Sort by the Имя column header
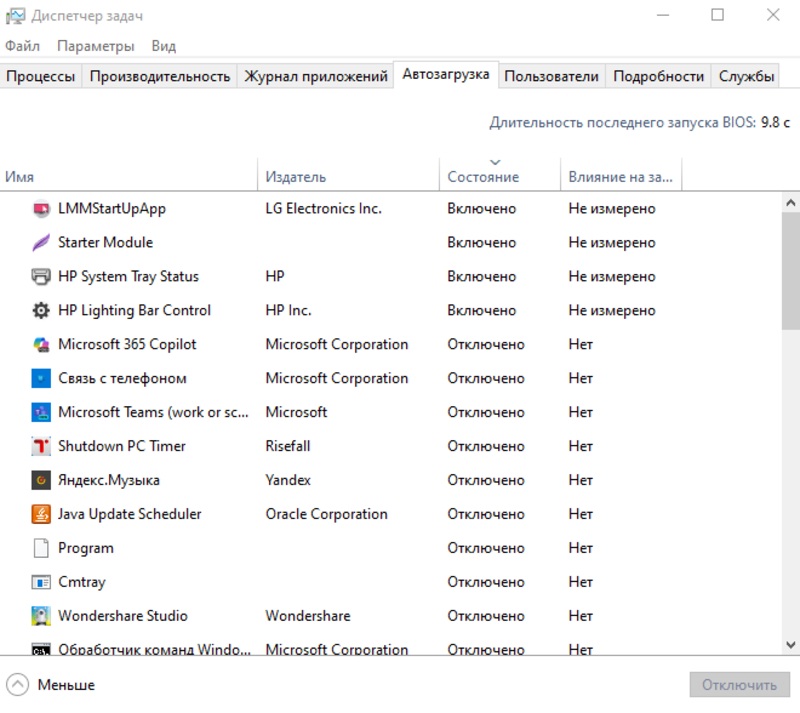The height and width of the screenshot is (713, 800). pos(20,177)
